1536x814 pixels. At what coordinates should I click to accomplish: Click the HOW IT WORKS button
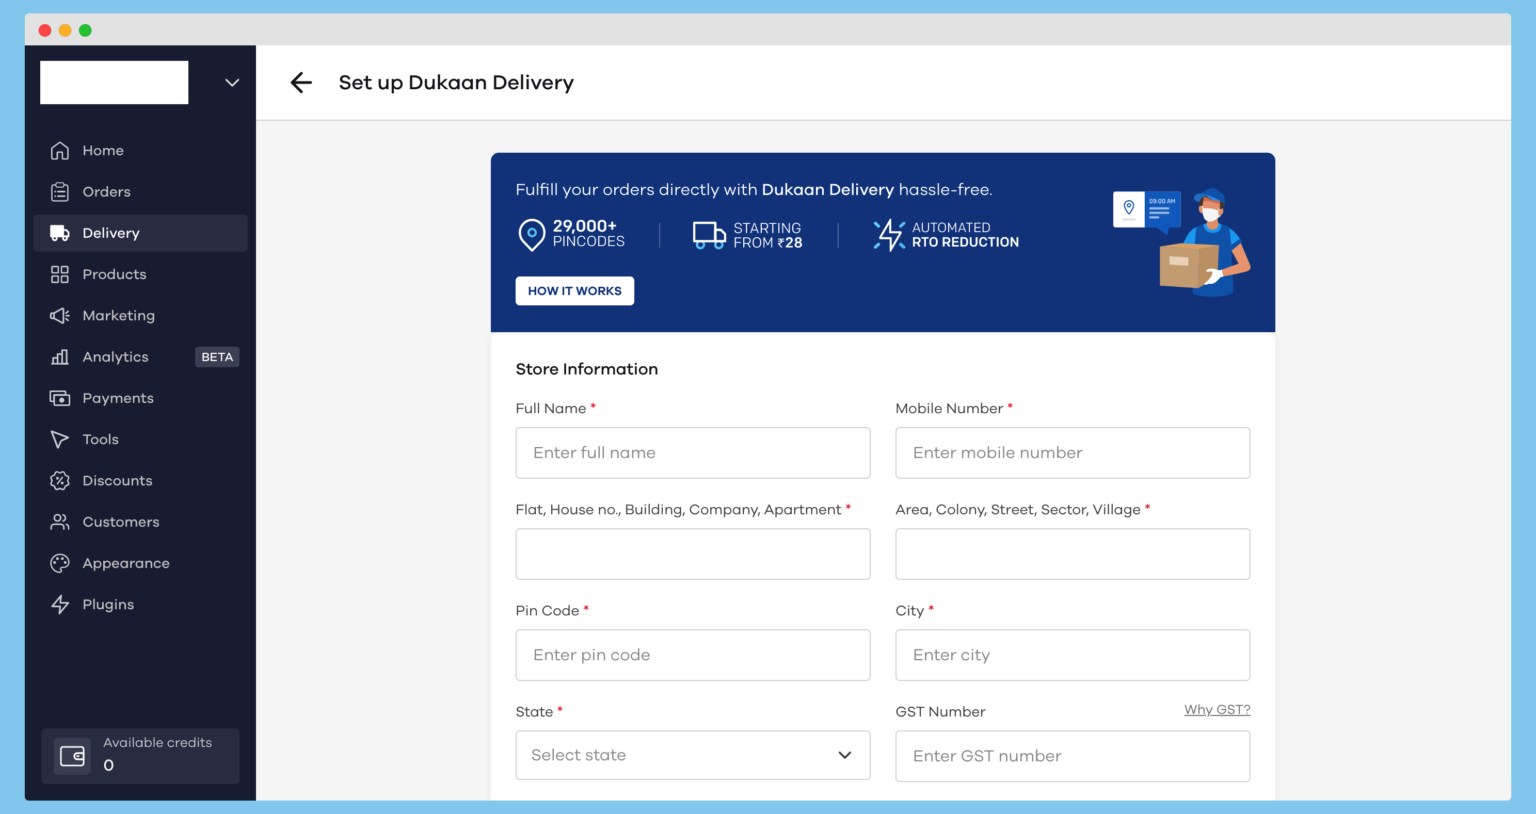(575, 291)
